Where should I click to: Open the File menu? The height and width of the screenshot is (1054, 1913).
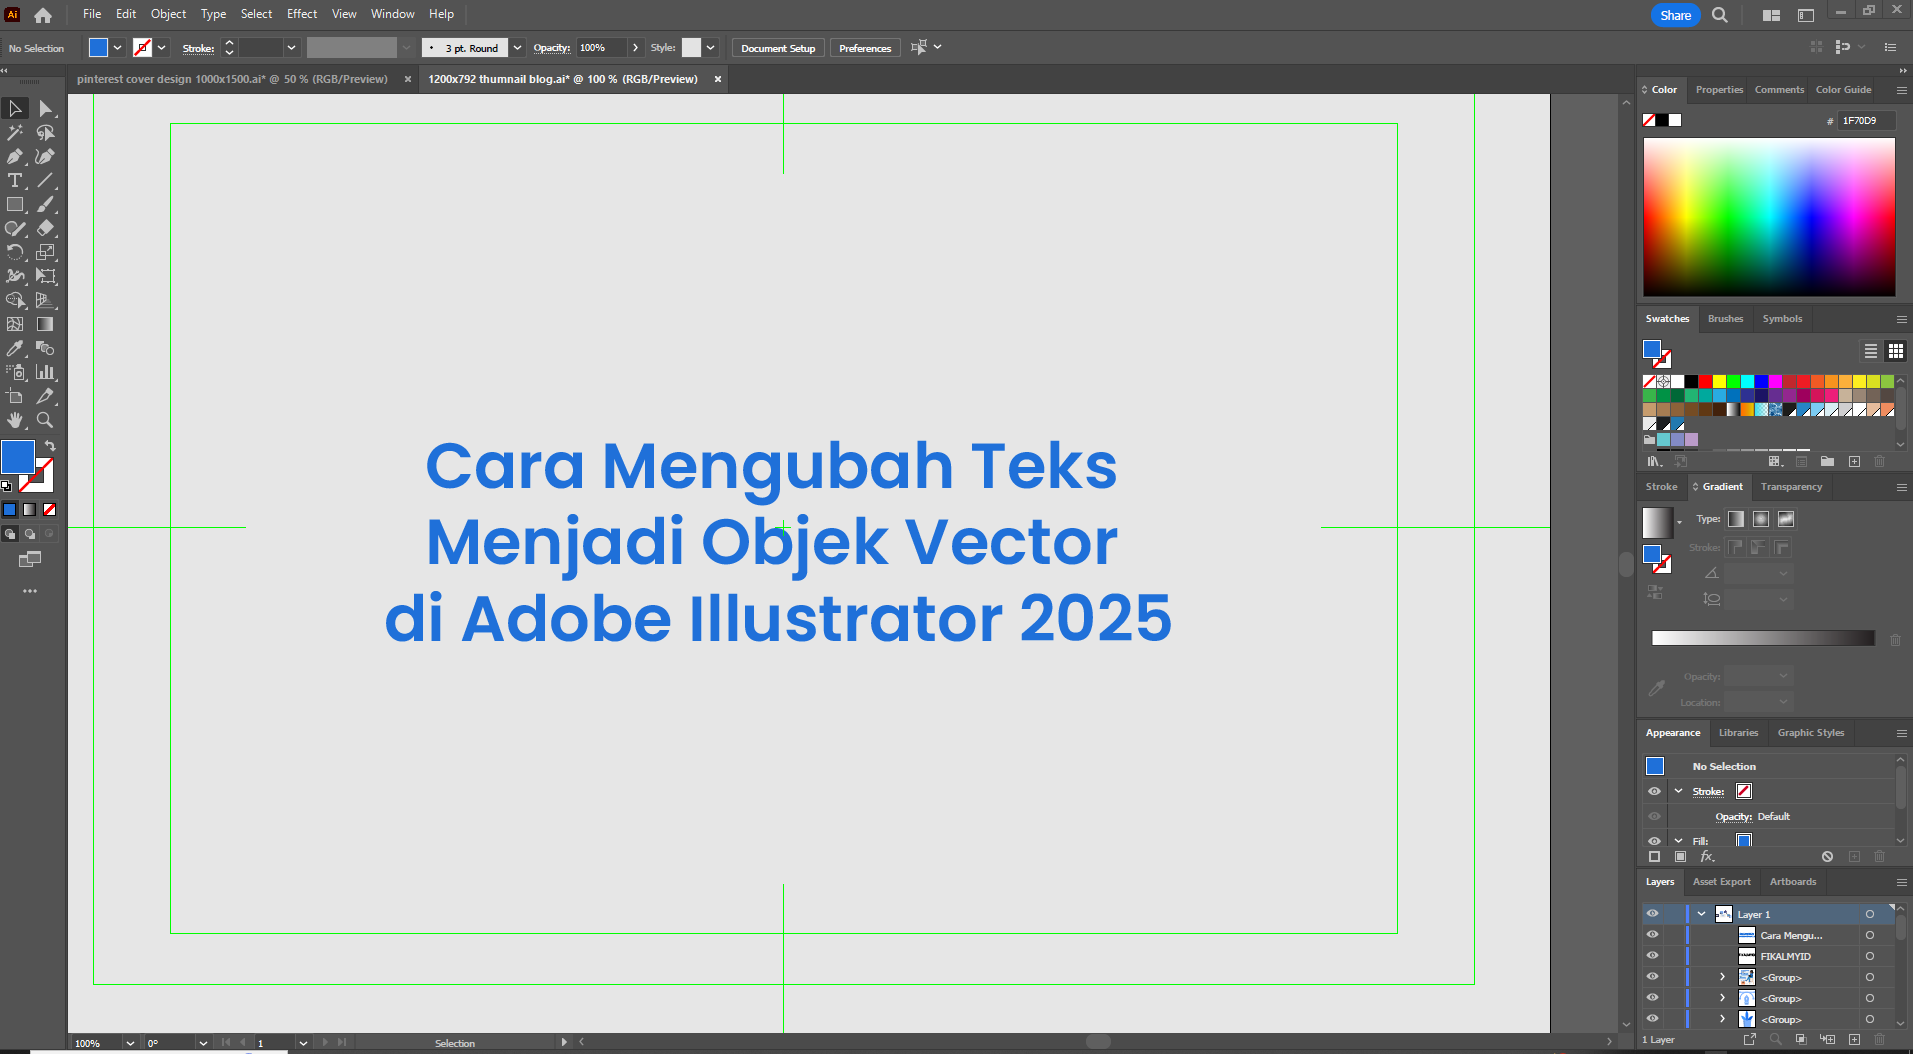point(92,14)
